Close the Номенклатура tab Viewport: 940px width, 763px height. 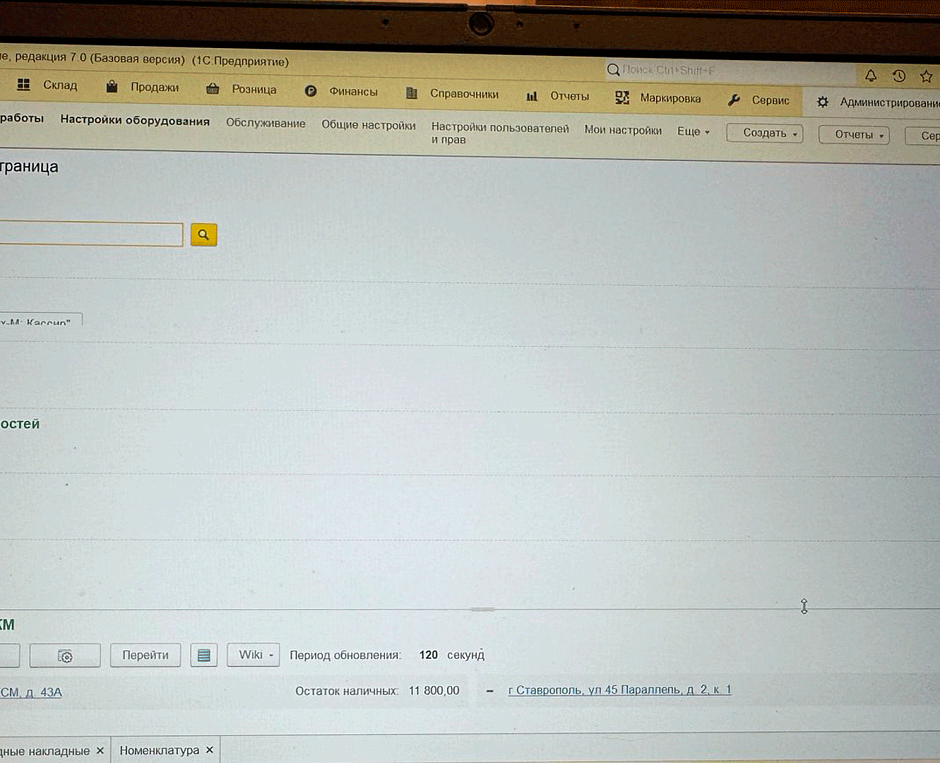210,750
